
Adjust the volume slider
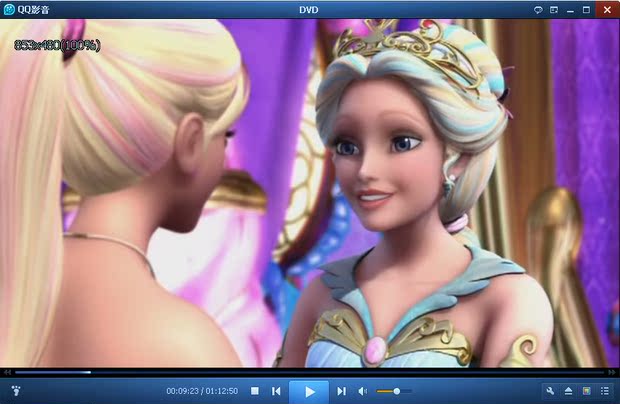[394, 391]
